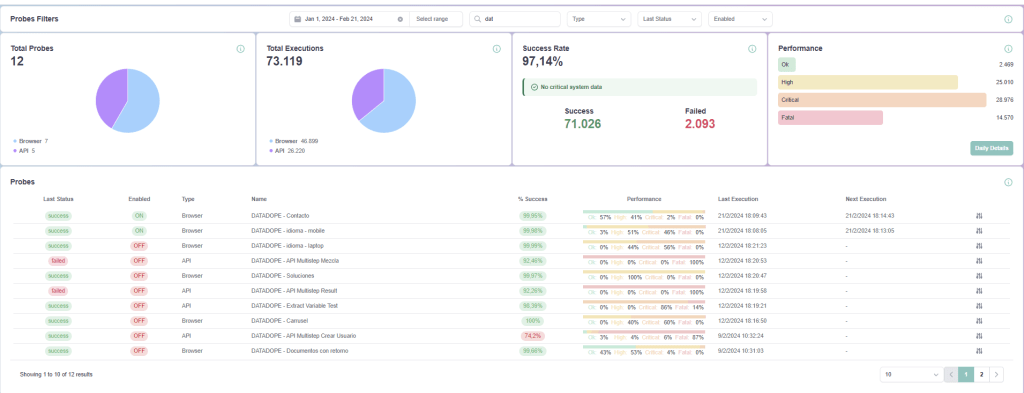This screenshot has width=1024, height=393.
Task: Click the next page arrow
Action: click(x=997, y=374)
